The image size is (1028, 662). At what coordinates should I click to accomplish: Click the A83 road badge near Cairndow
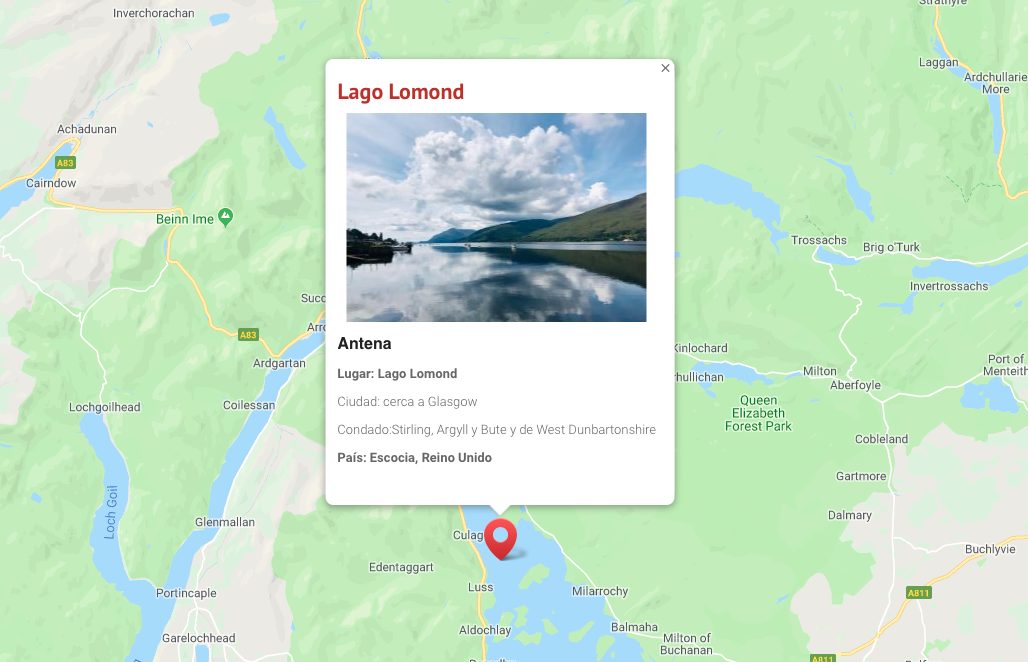pos(65,163)
